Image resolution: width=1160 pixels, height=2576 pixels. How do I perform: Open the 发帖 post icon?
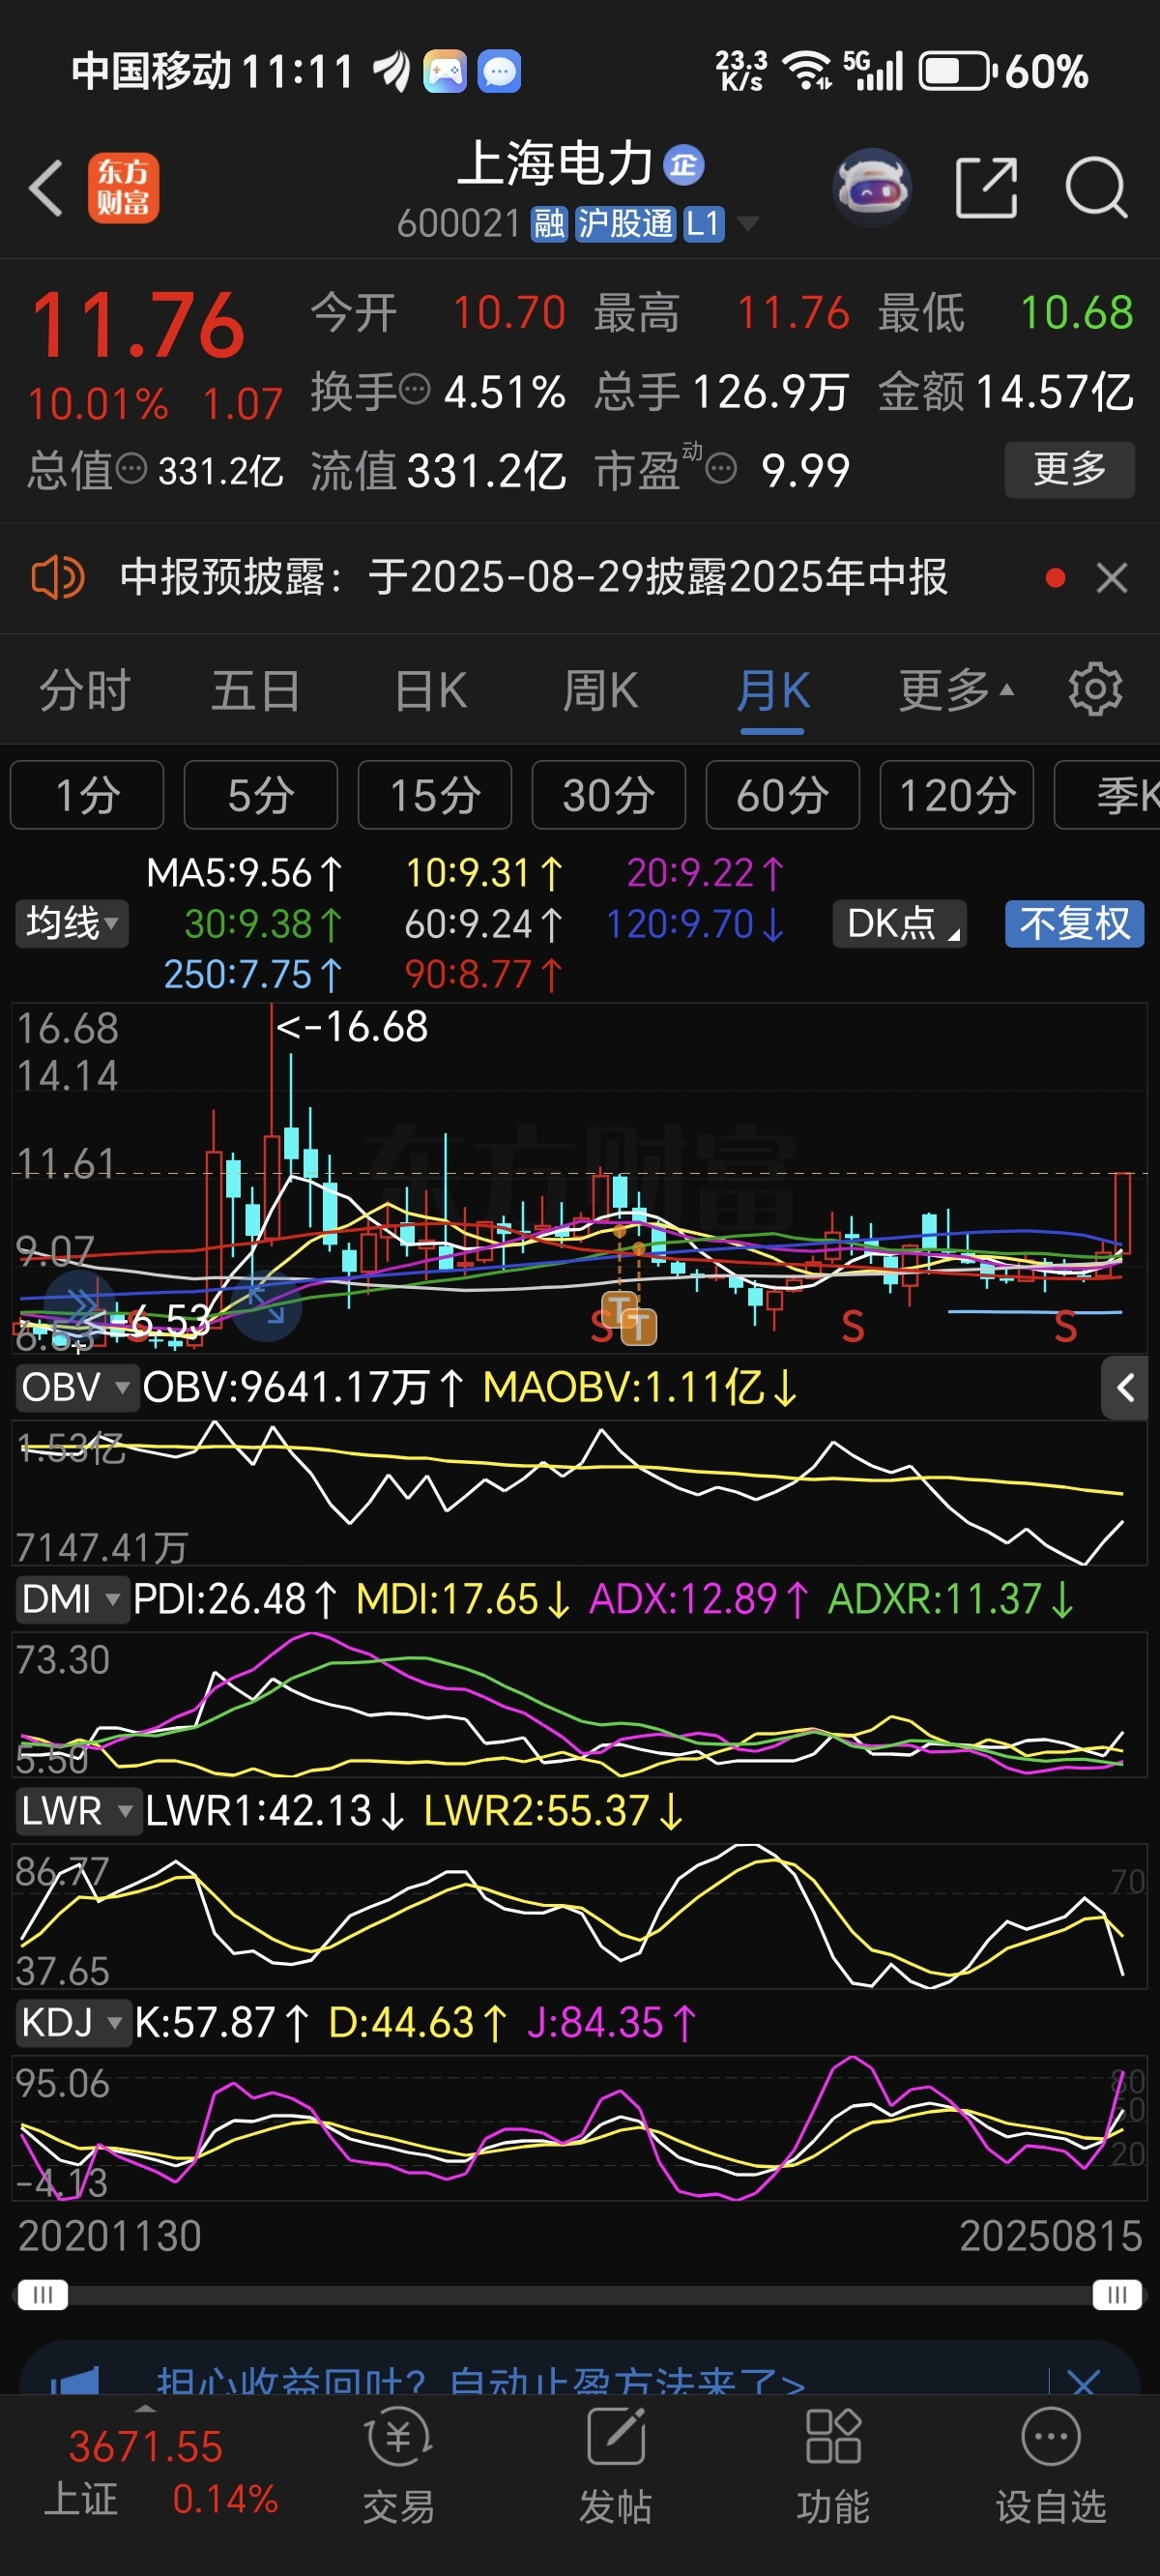(616, 2464)
